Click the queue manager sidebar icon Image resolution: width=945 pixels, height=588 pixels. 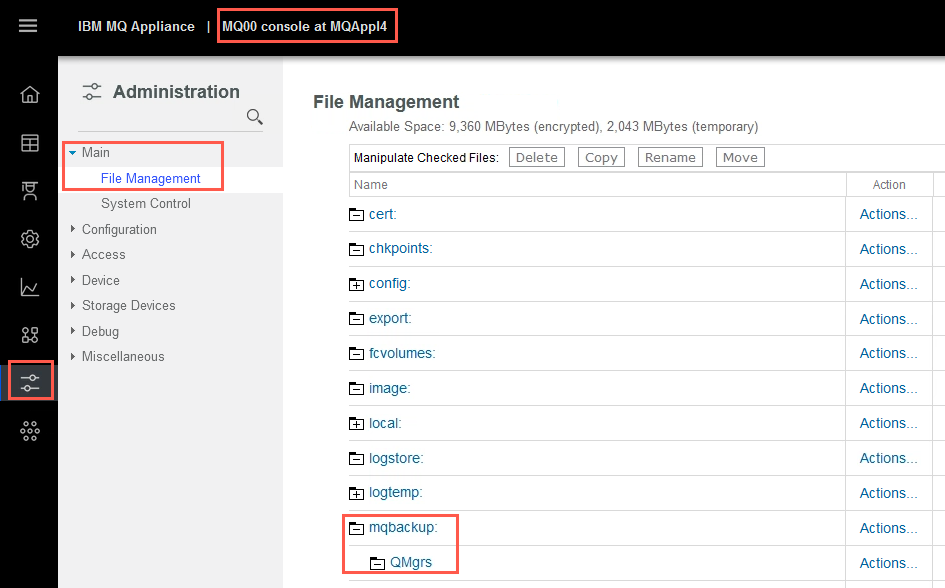tap(30, 190)
